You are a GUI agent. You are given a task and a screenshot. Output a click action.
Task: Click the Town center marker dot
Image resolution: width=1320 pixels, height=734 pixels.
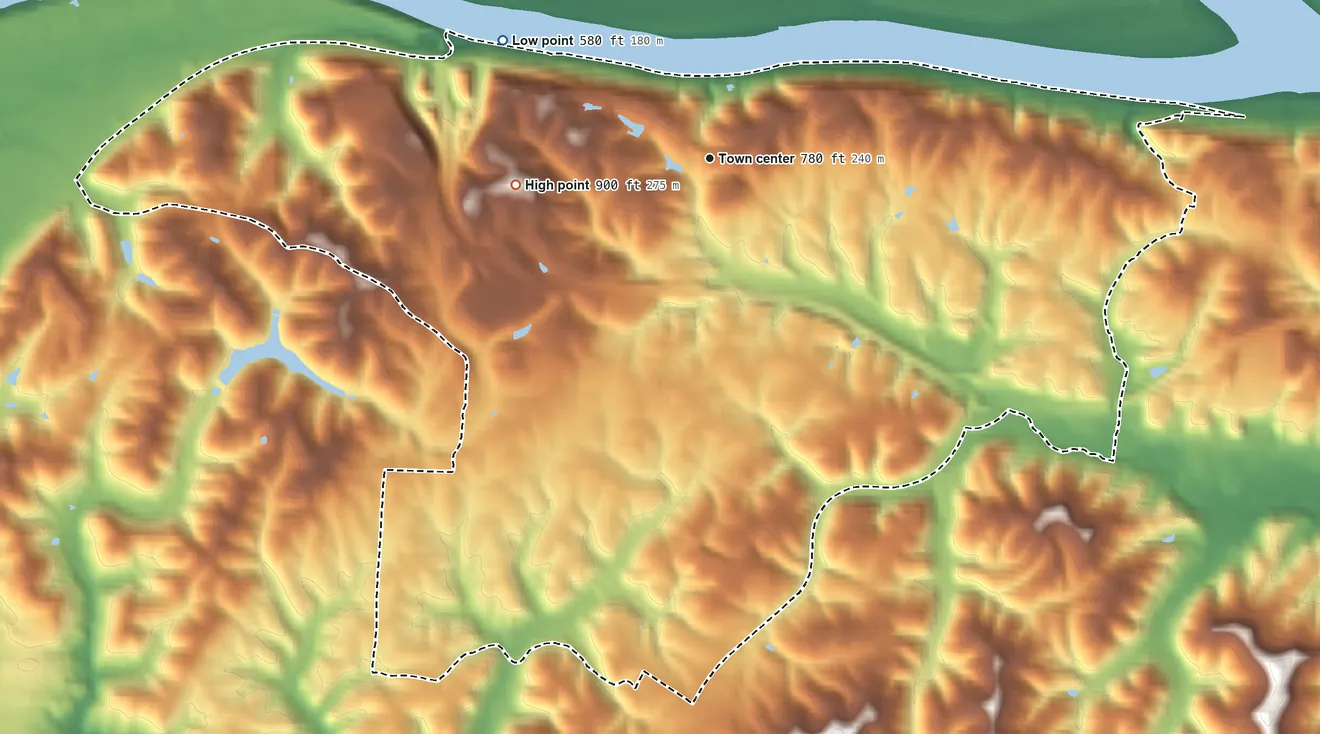709,158
